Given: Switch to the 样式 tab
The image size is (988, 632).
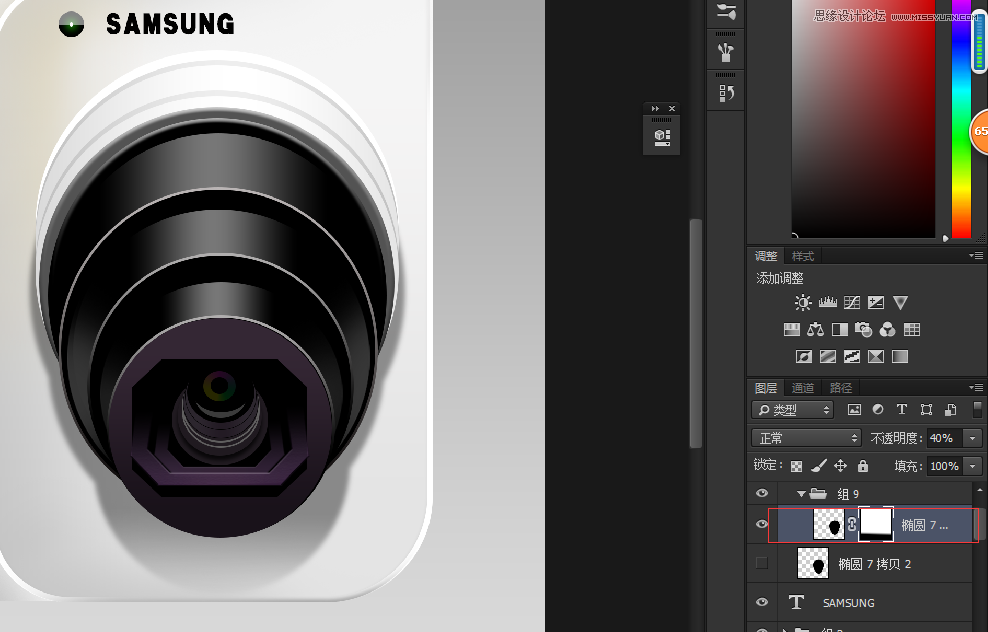Looking at the screenshot, I should point(803,256).
